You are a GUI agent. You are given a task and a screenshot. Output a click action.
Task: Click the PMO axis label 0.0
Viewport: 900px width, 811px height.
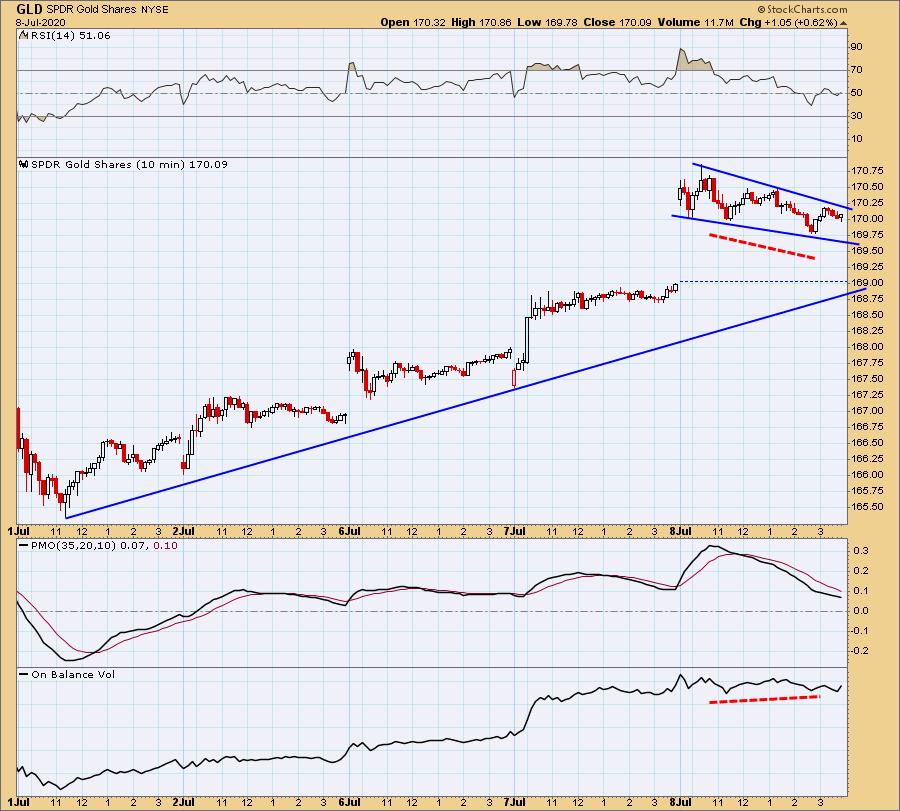tap(861, 611)
